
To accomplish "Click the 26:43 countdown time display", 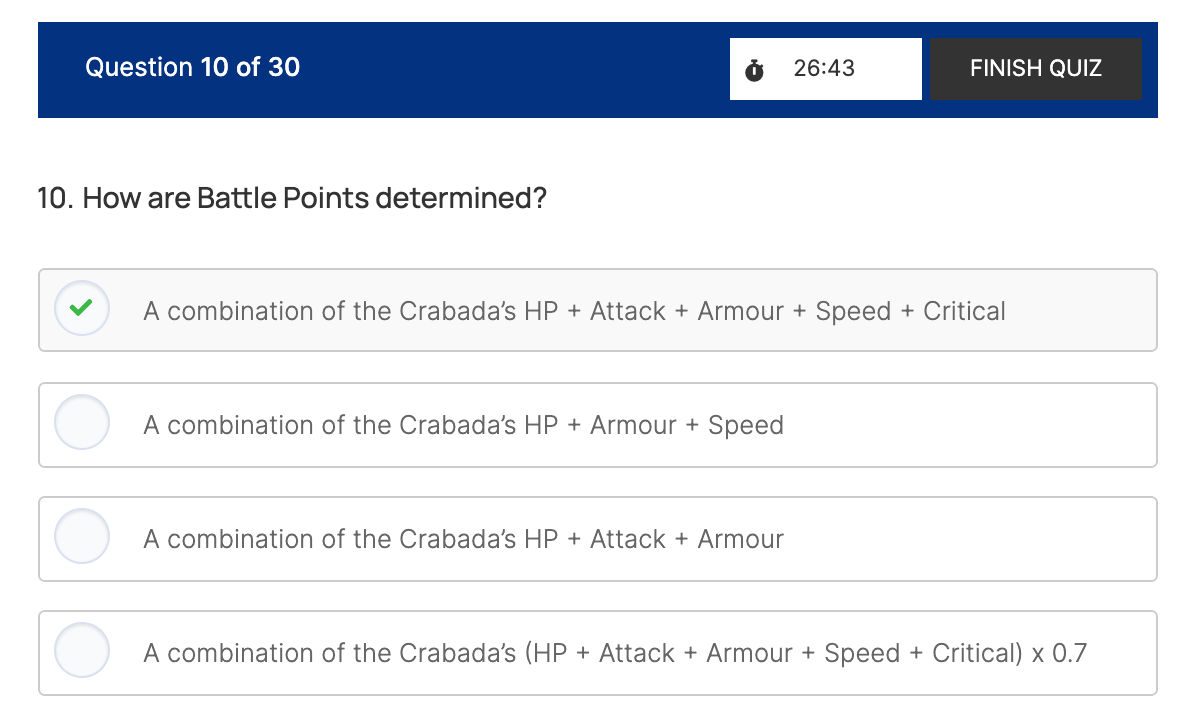I will [824, 68].
